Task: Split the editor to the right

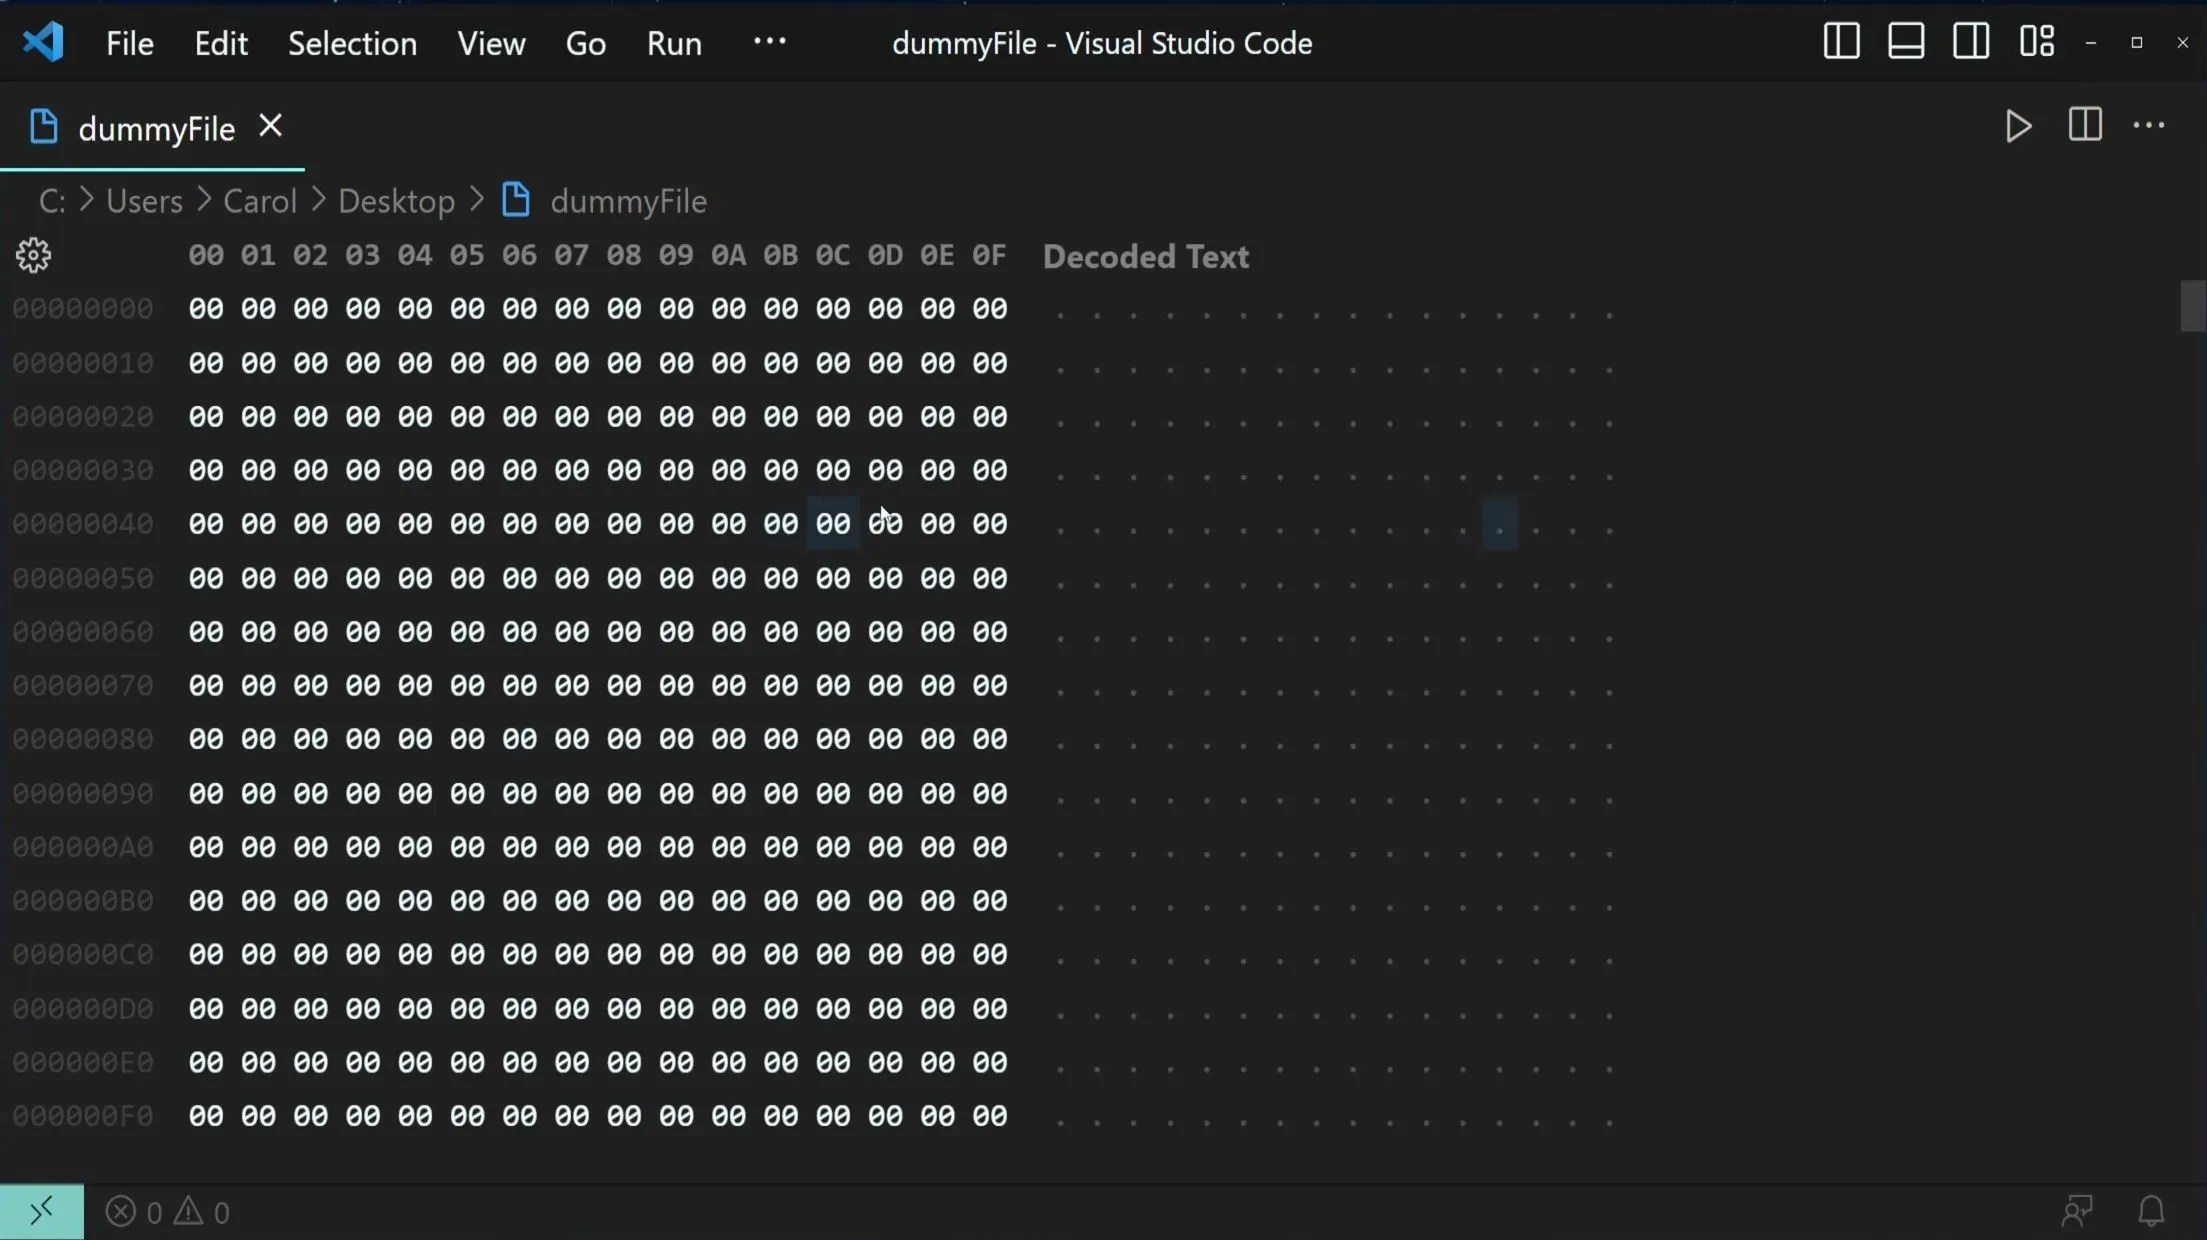Action: pos(2085,126)
